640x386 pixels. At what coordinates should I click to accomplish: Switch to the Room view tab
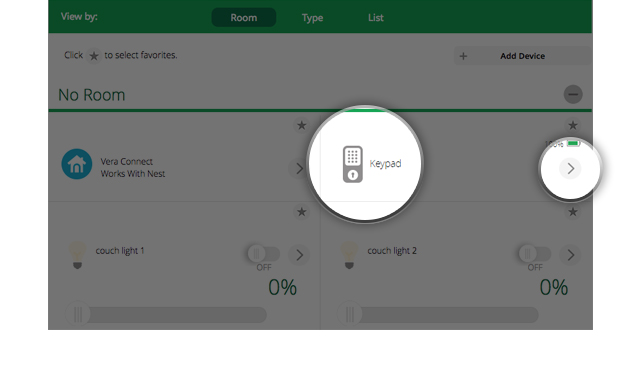tap(244, 18)
